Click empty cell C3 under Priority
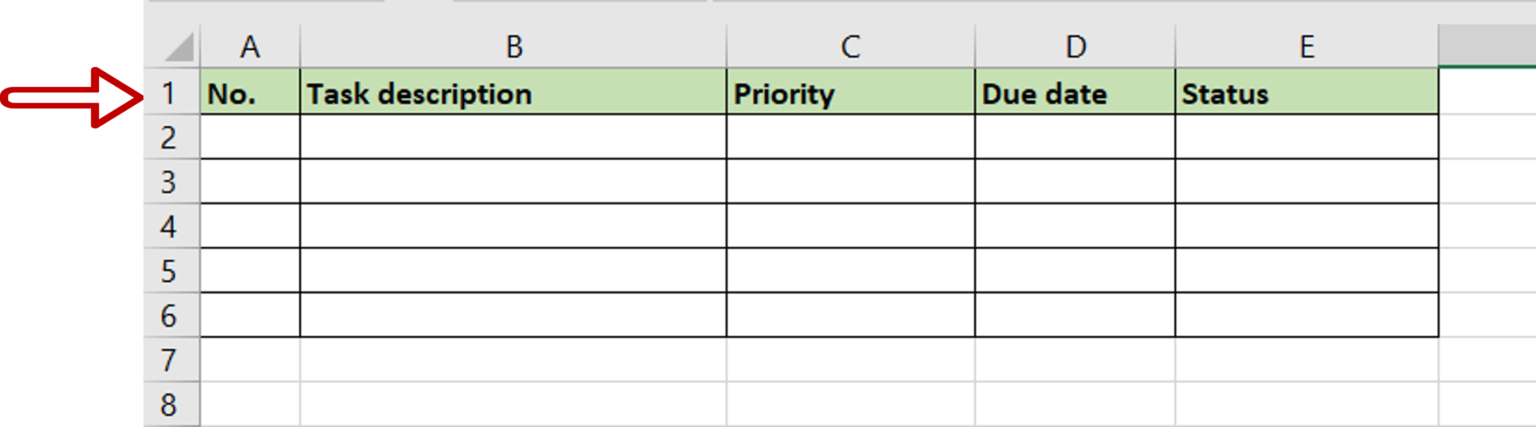The height and width of the screenshot is (427, 1536). click(850, 181)
